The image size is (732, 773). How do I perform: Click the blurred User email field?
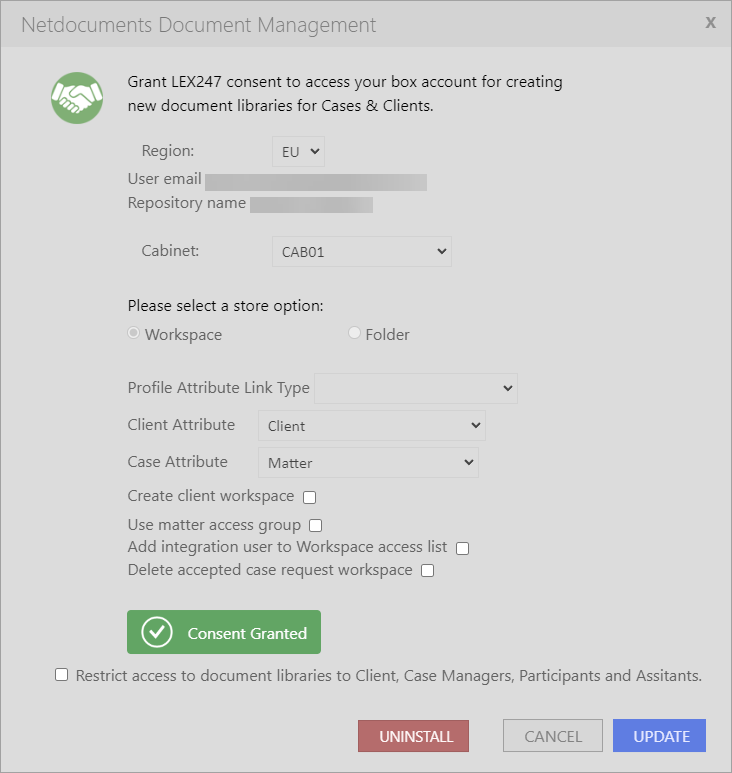point(316,182)
